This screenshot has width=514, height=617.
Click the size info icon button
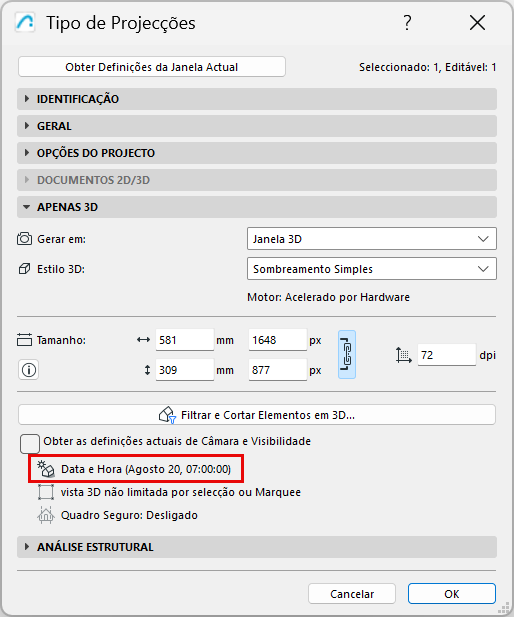28,370
